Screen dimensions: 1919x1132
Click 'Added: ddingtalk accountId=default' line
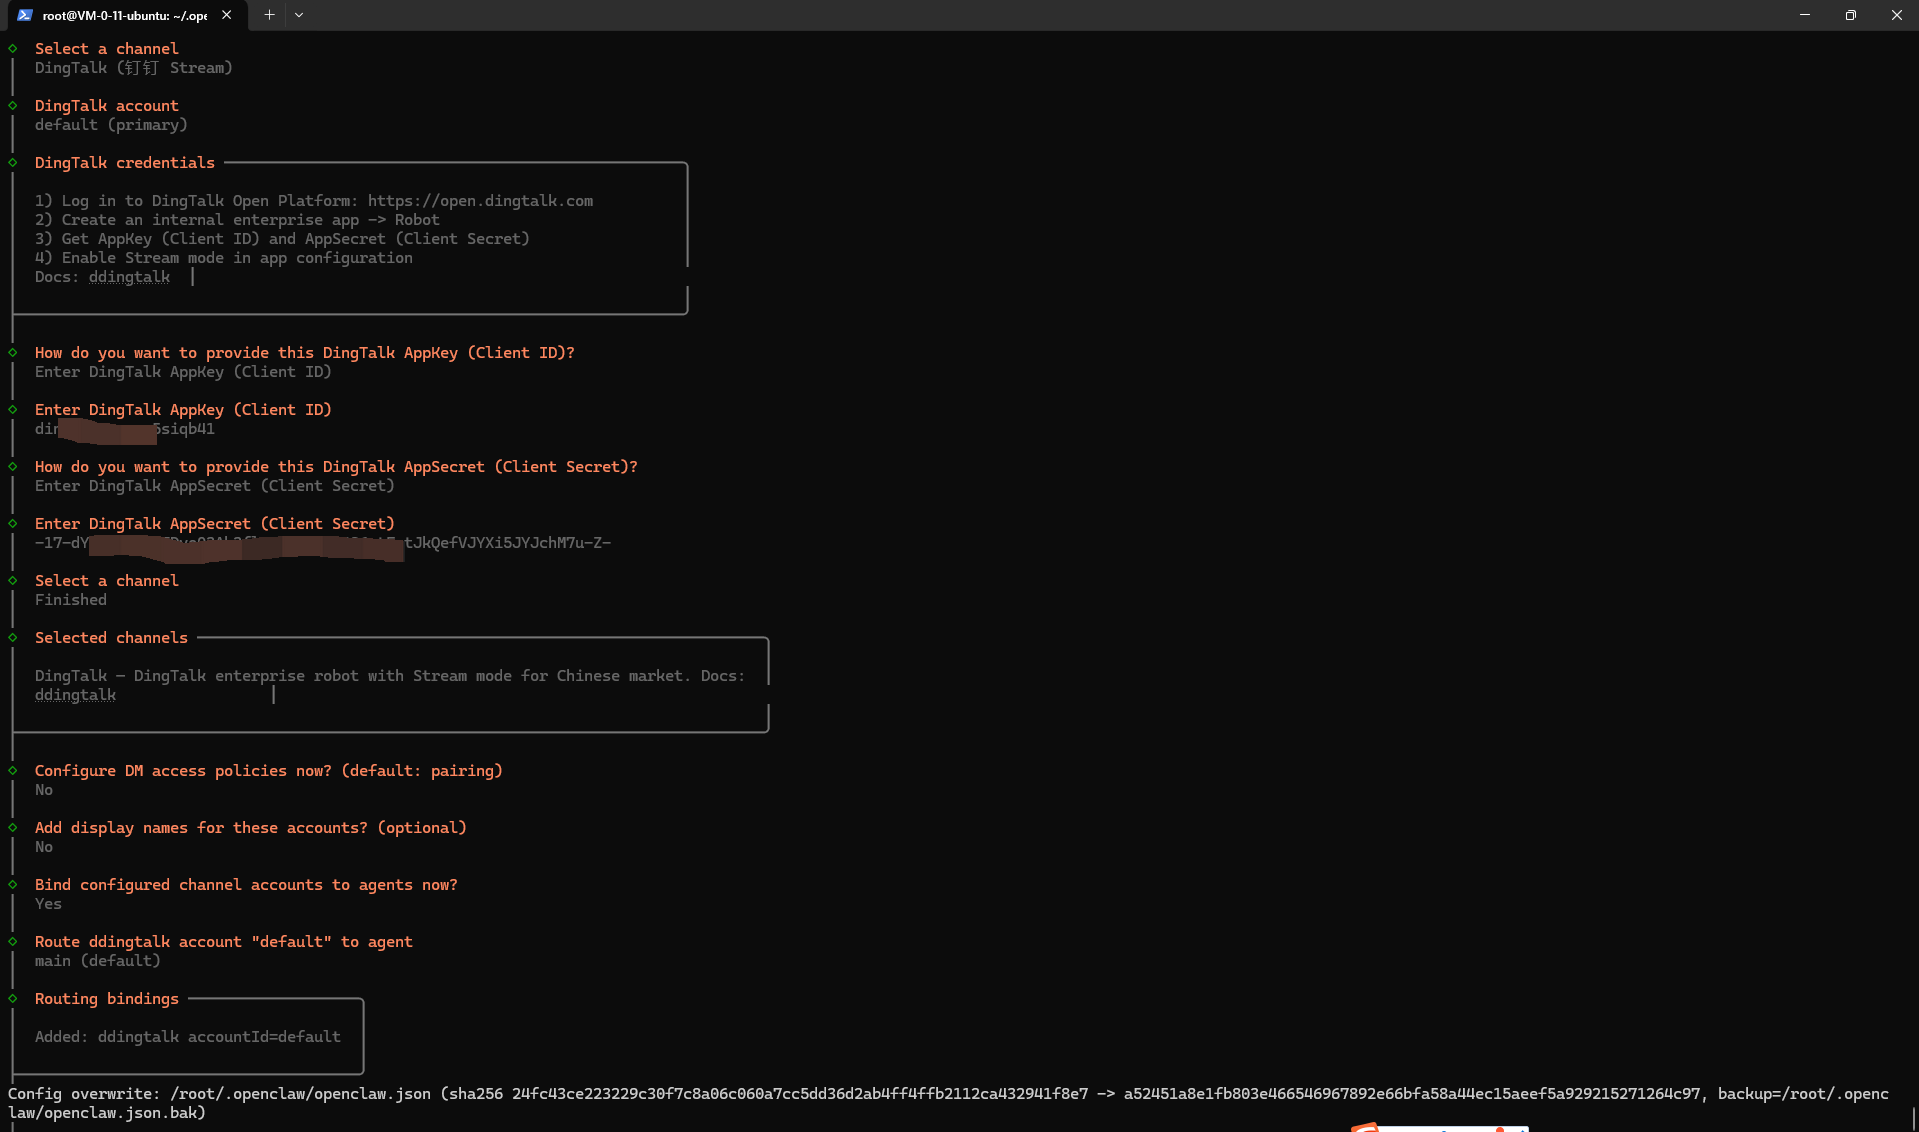click(187, 1037)
